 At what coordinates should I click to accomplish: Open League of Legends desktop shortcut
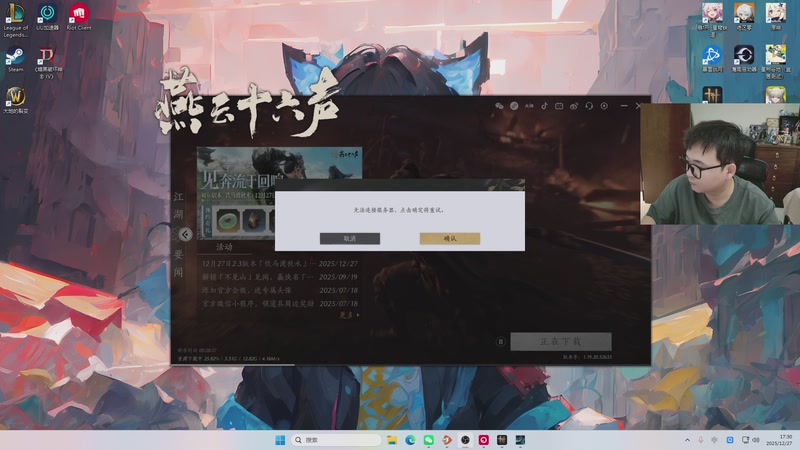click(15, 20)
